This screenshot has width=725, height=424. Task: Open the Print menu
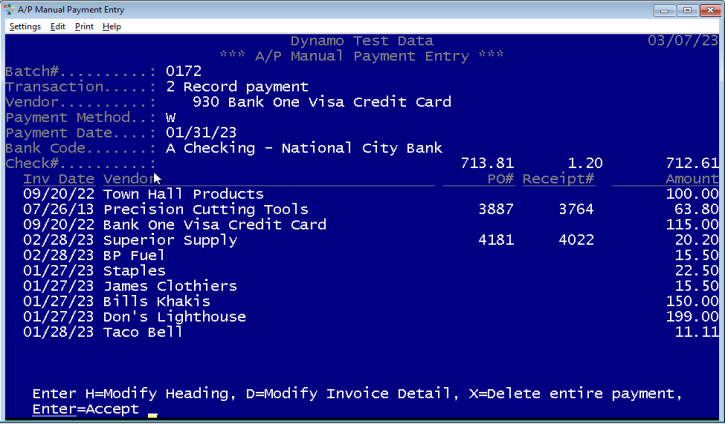click(x=84, y=26)
